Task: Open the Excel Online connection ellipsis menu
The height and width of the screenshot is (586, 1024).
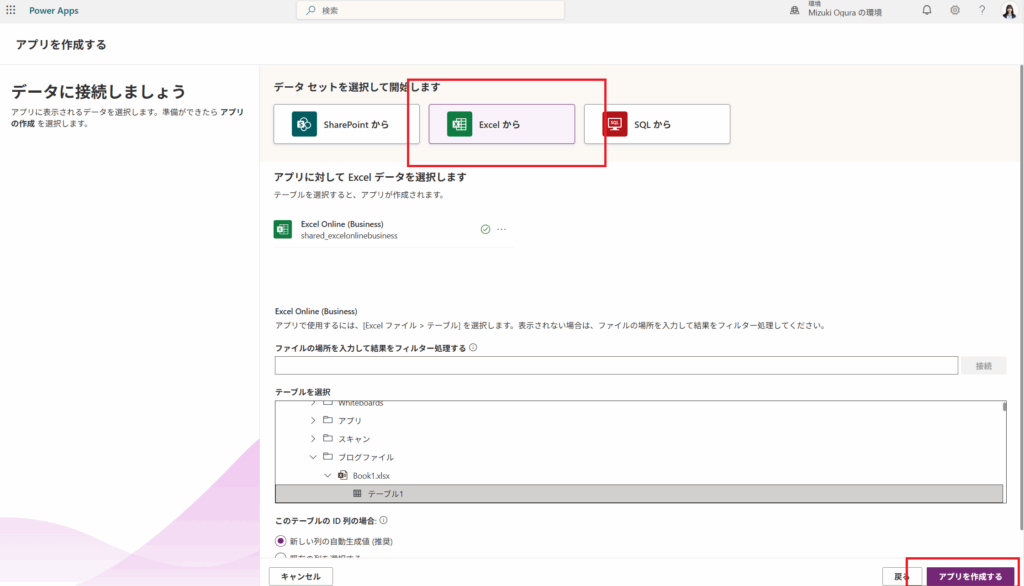Action: pos(502,229)
